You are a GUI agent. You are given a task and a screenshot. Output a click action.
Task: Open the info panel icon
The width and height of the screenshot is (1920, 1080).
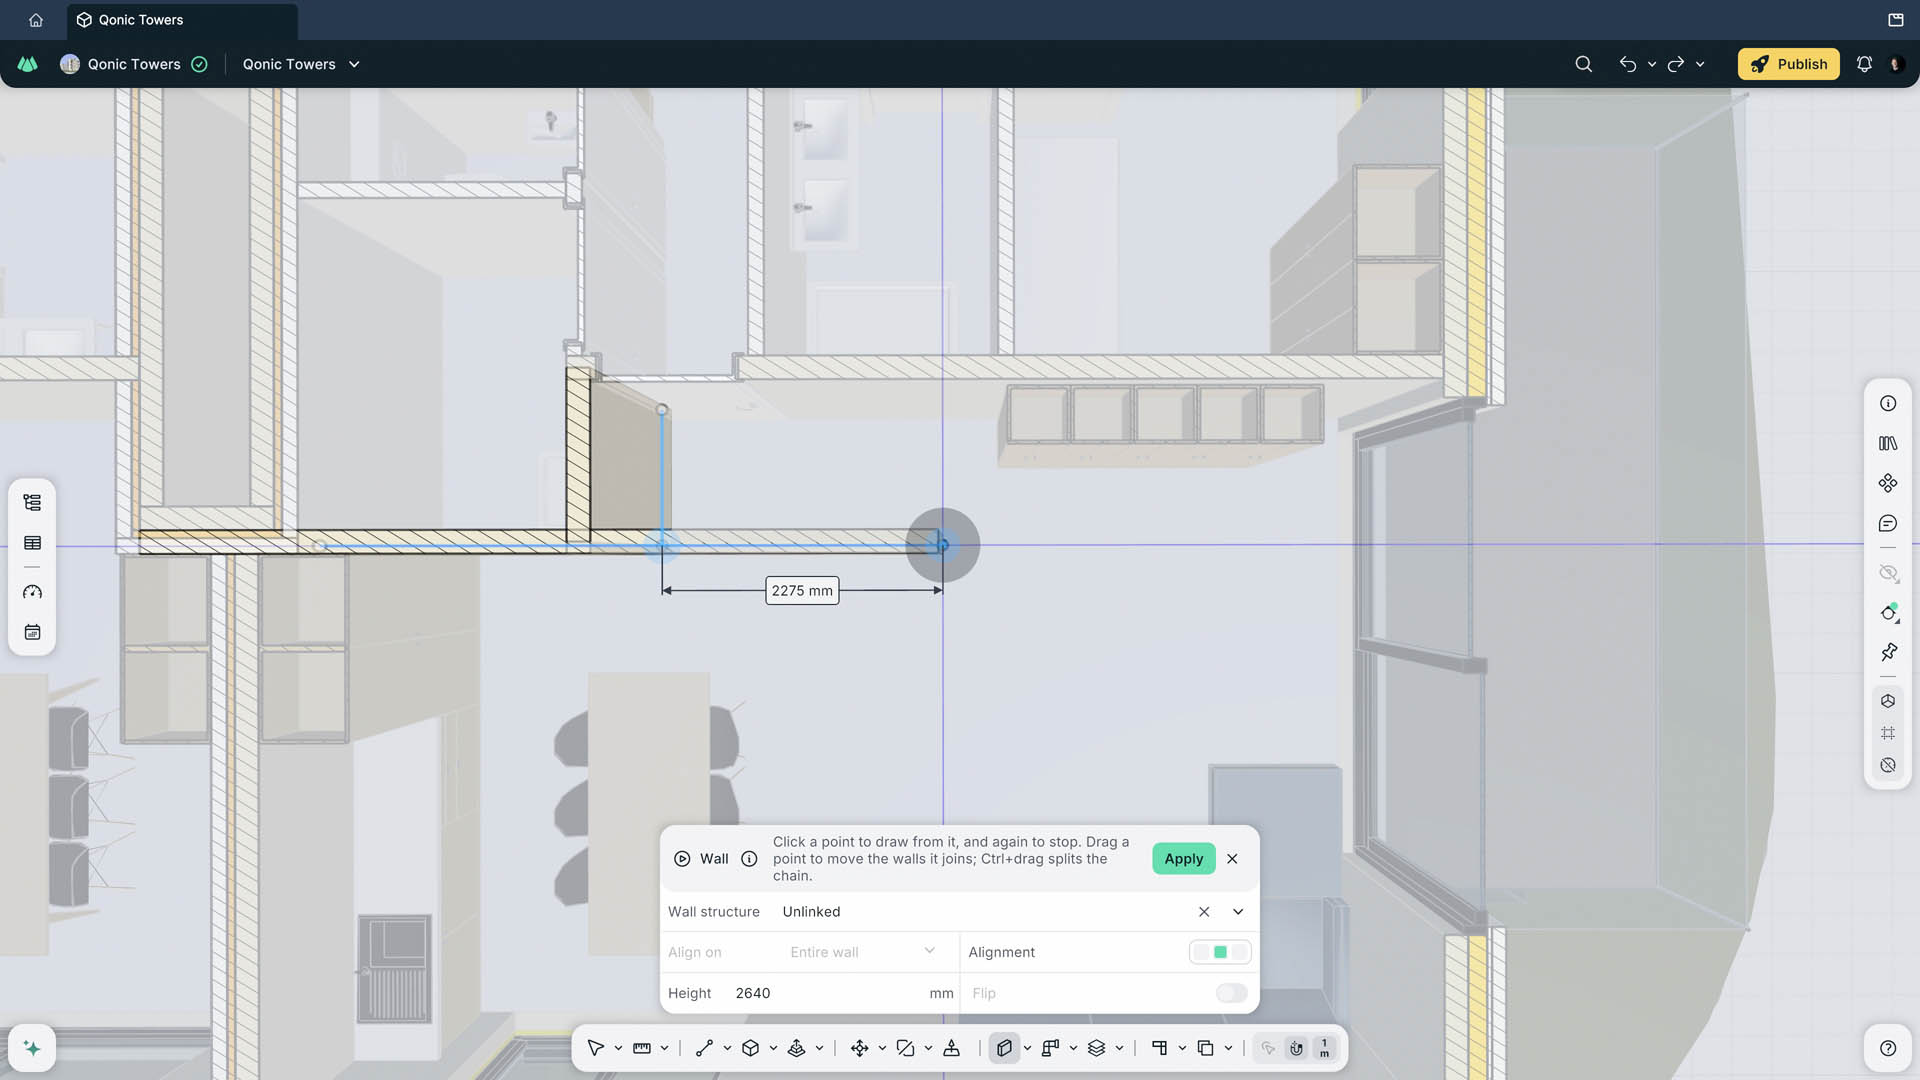[1888, 403]
